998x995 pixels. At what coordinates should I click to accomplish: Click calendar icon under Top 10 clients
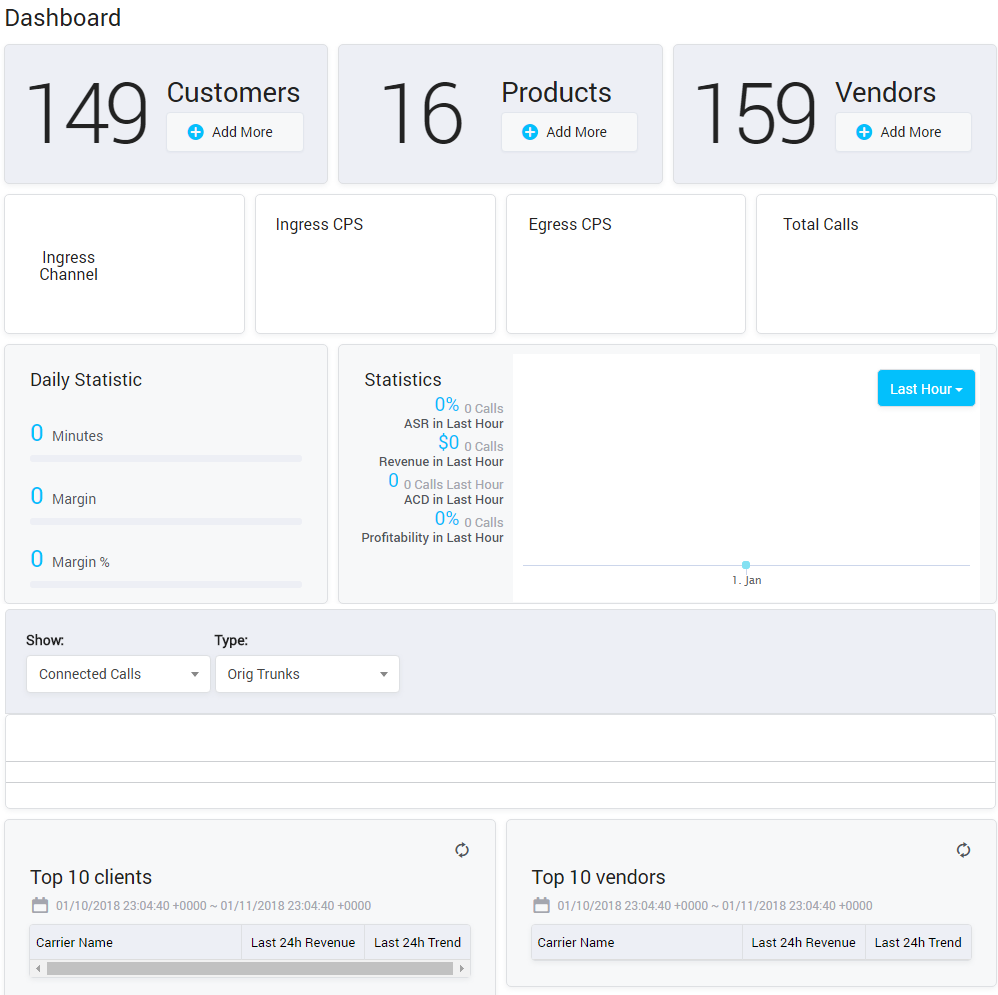pos(40,905)
